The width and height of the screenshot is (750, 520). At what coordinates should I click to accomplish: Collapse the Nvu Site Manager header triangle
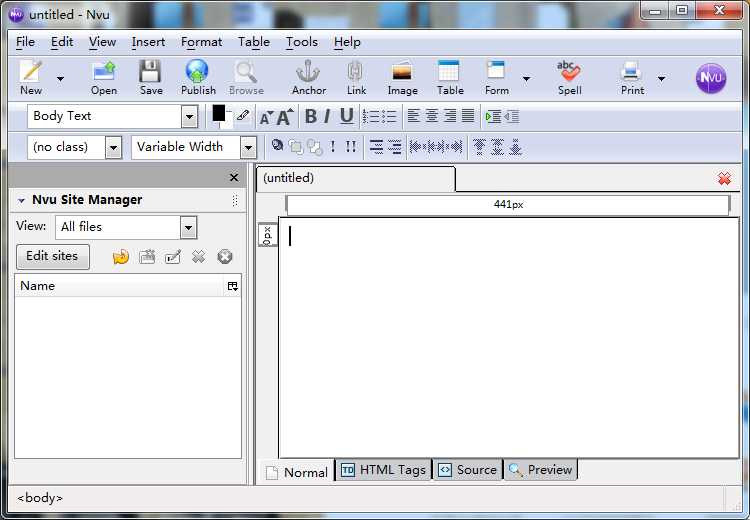point(21,200)
